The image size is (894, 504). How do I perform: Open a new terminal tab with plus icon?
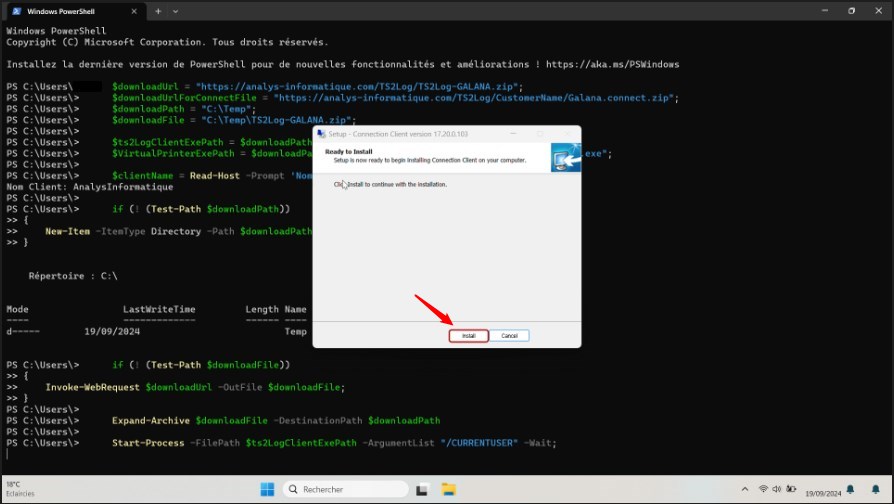pyautogui.click(x=158, y=10)
